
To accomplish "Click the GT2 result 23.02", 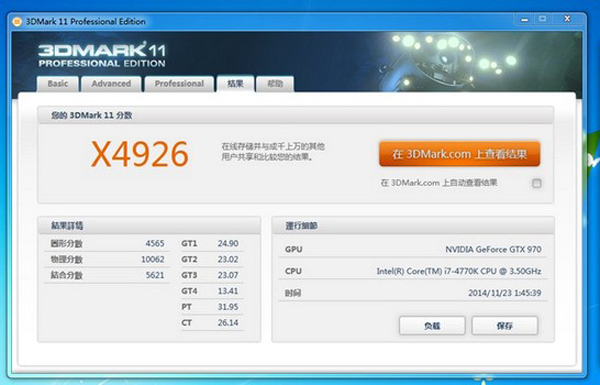I will (228, 259).
